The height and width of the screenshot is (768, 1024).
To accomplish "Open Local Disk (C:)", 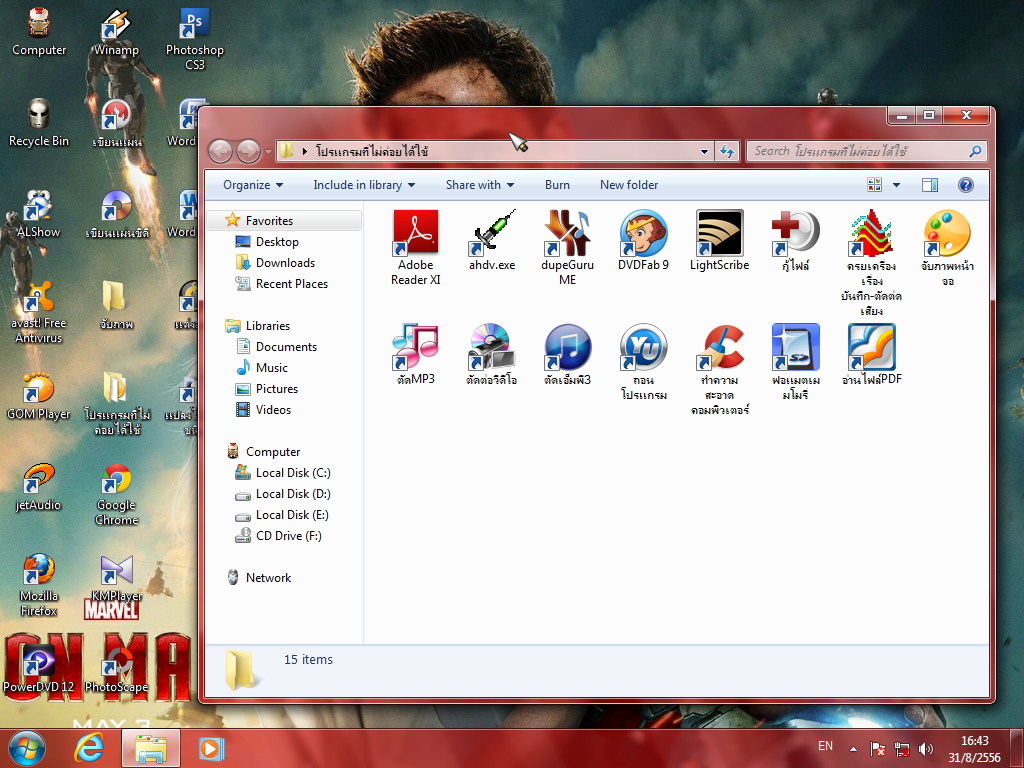I will 293,473.
